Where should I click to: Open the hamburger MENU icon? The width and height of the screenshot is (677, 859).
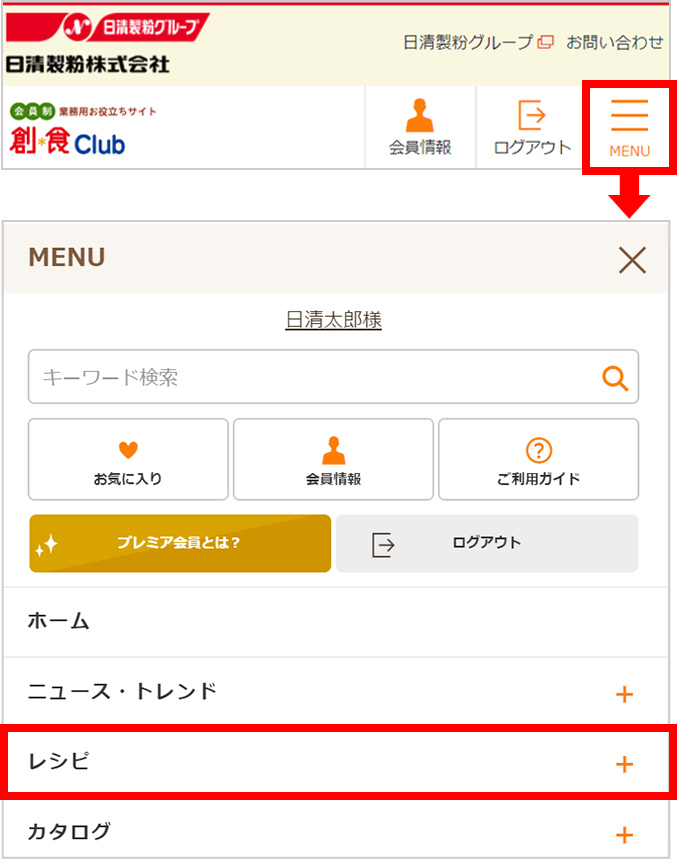(x=629, y=128)
